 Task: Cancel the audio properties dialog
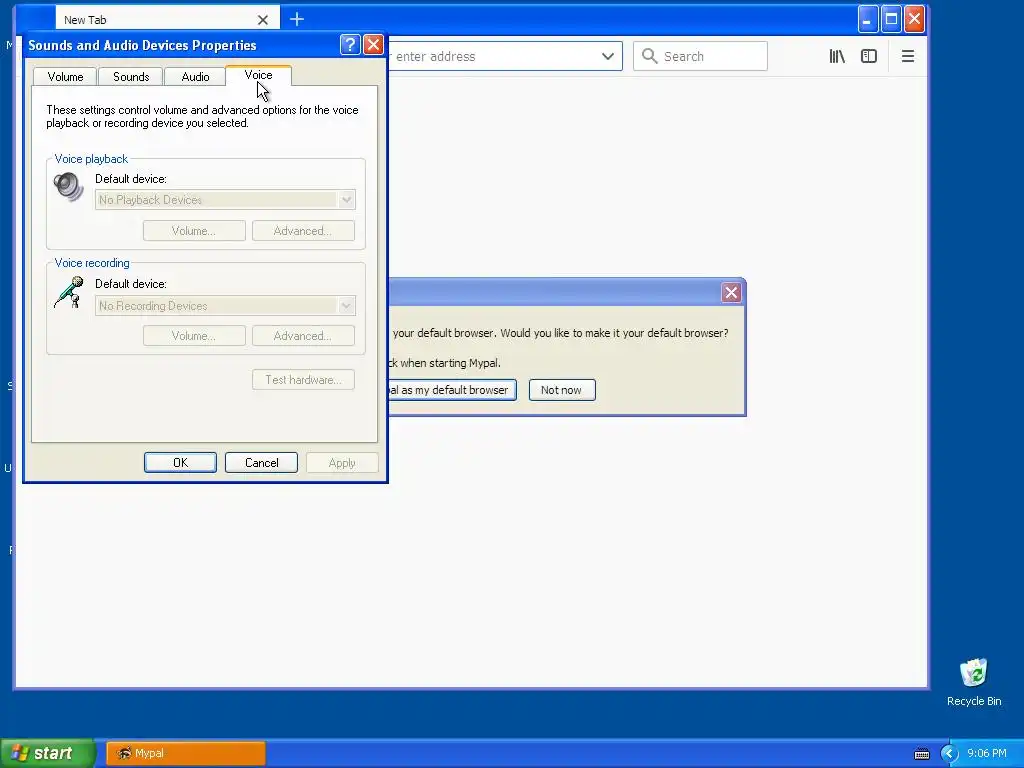[x=261, y=462]
